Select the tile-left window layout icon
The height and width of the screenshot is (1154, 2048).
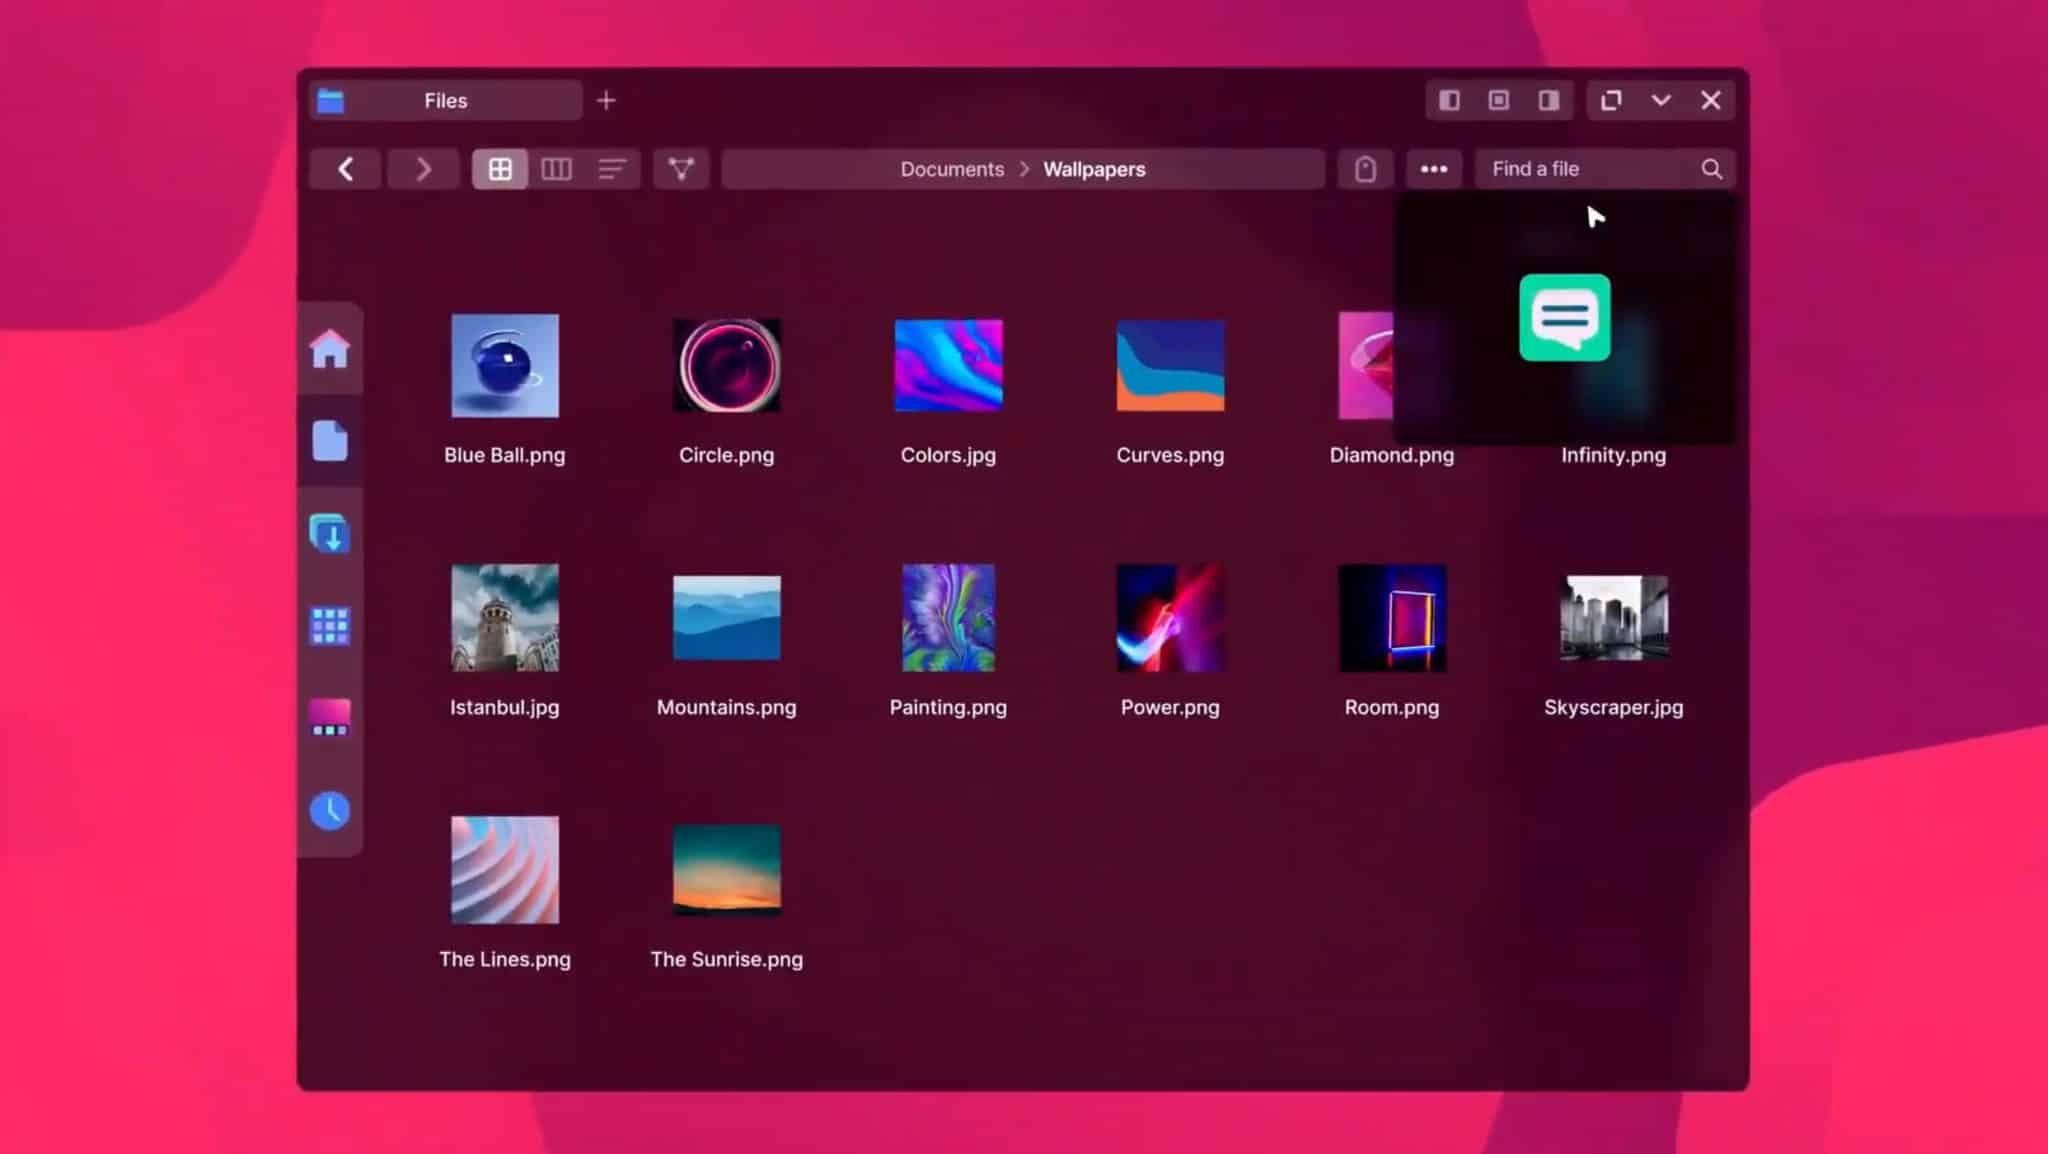pos(1449,100)
